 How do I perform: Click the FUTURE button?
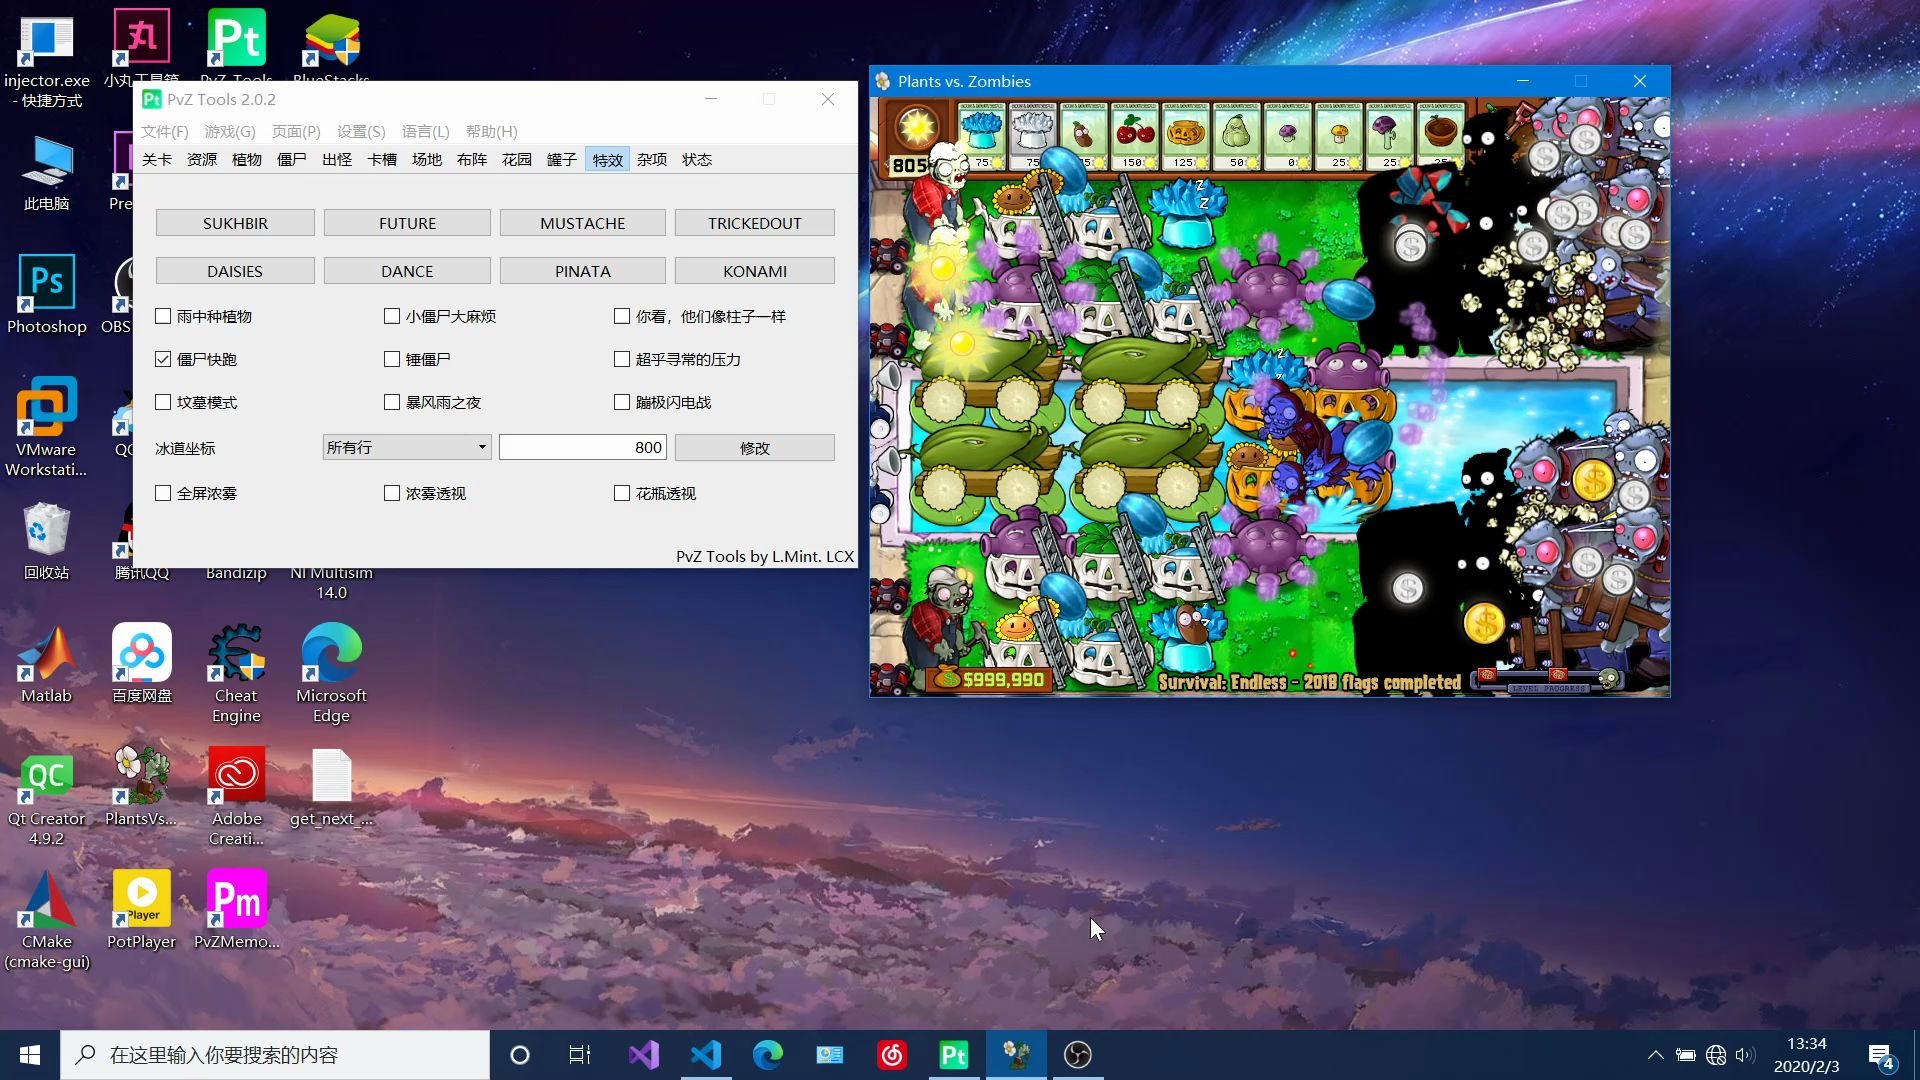click(407, 223)
